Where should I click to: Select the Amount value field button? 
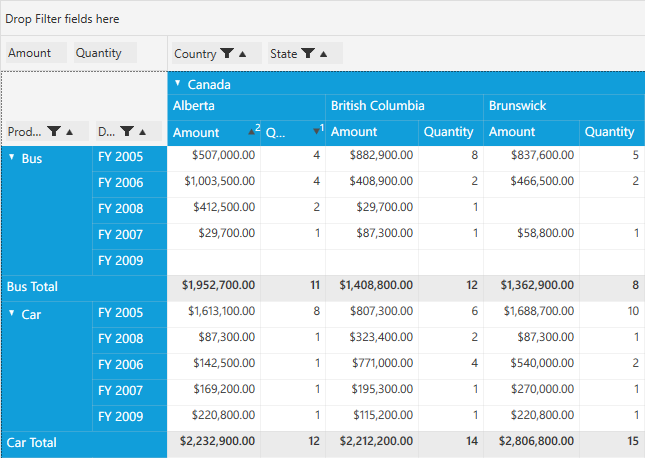(35, 54)
